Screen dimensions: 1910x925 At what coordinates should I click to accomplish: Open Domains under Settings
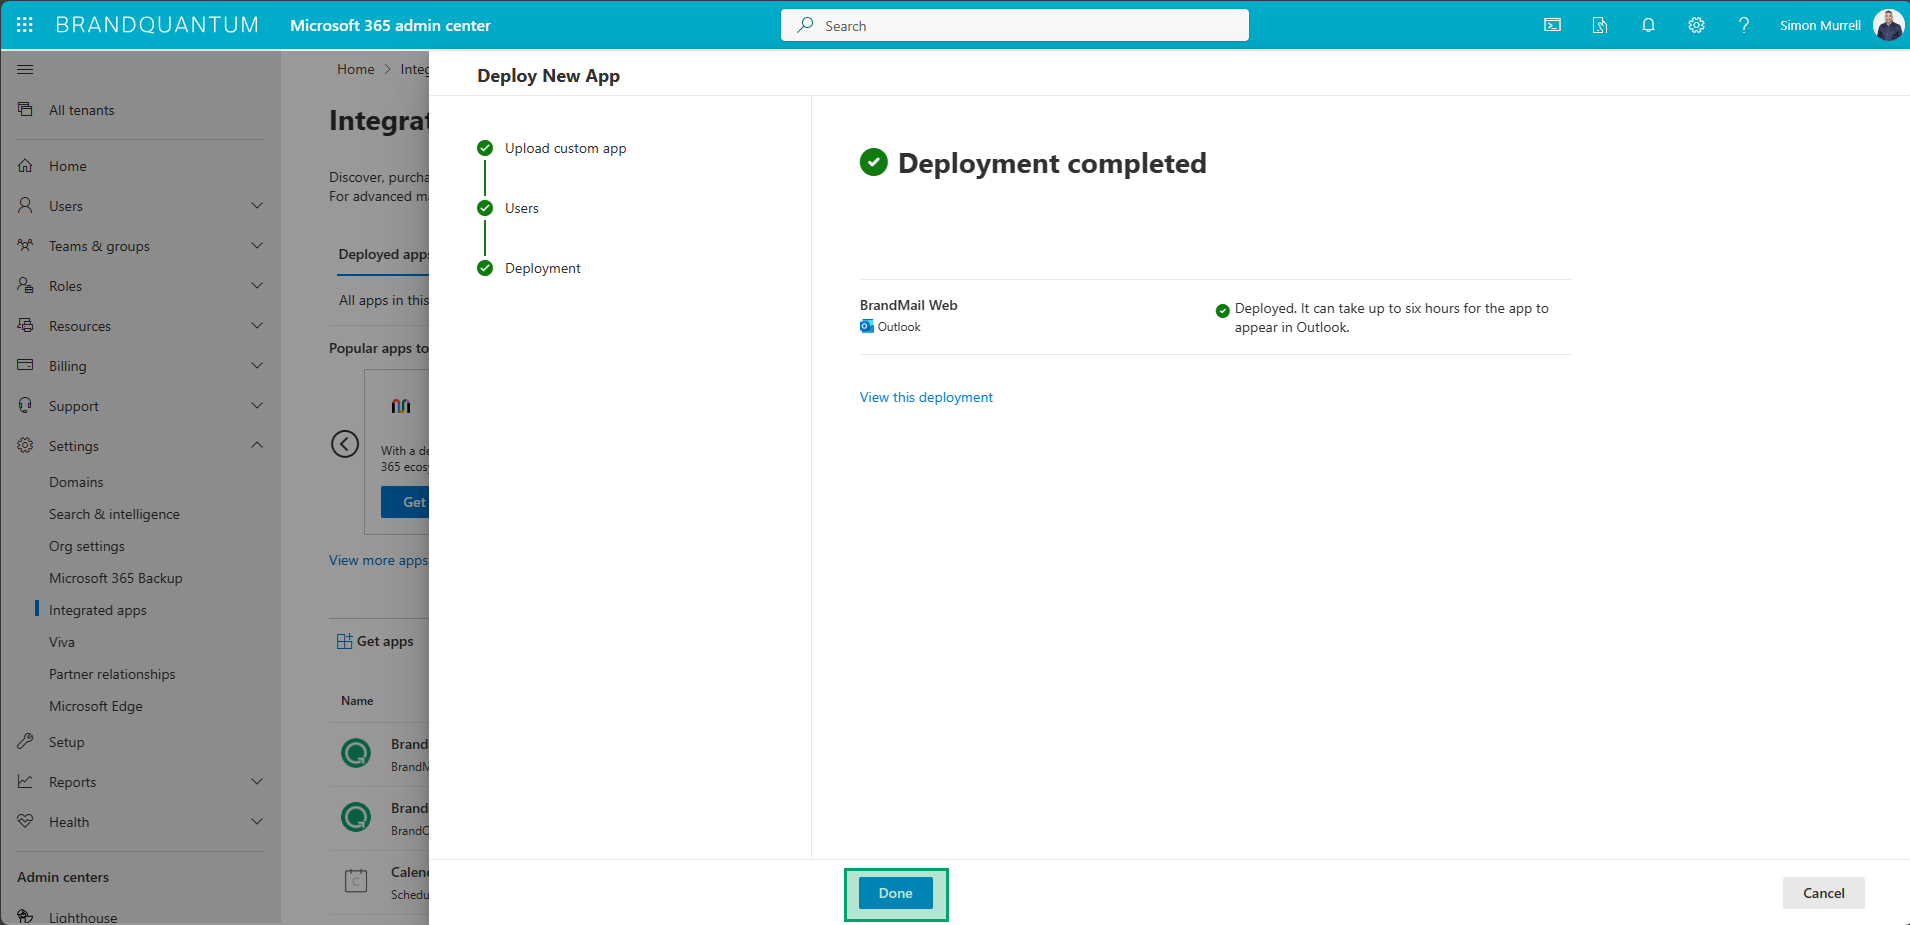point(76,482)
